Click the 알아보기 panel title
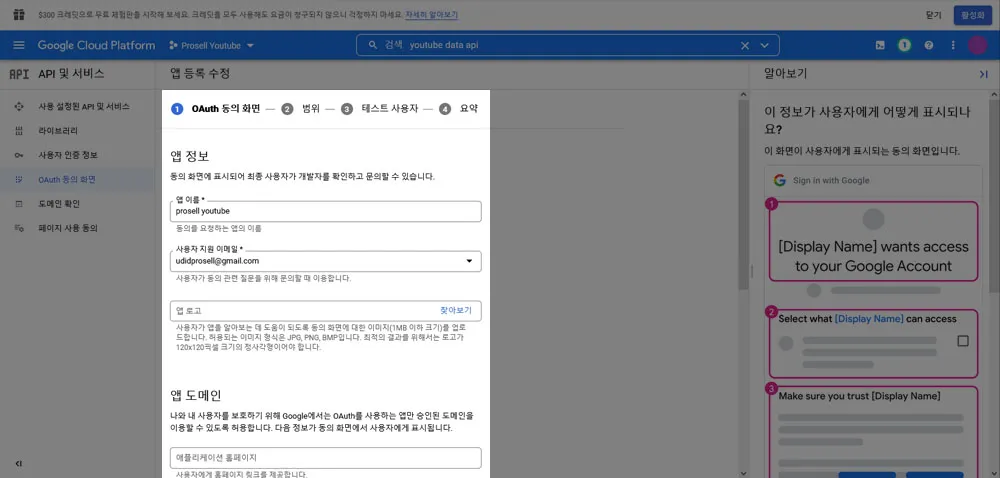 [786, 74]
